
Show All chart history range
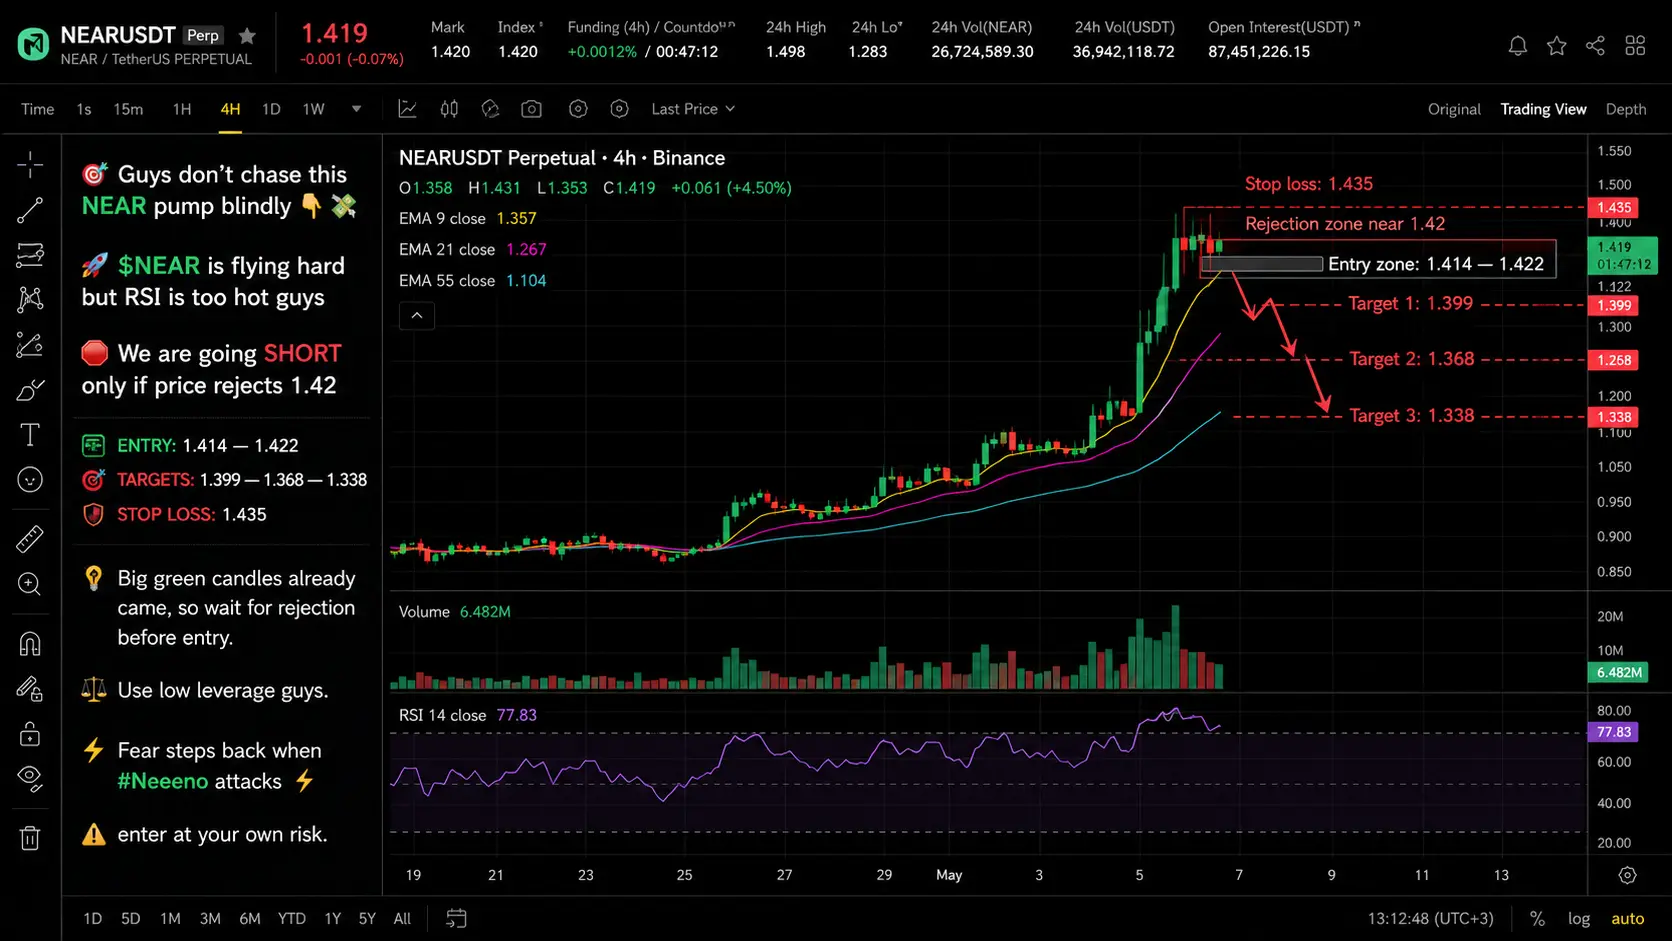click(402, 918)
